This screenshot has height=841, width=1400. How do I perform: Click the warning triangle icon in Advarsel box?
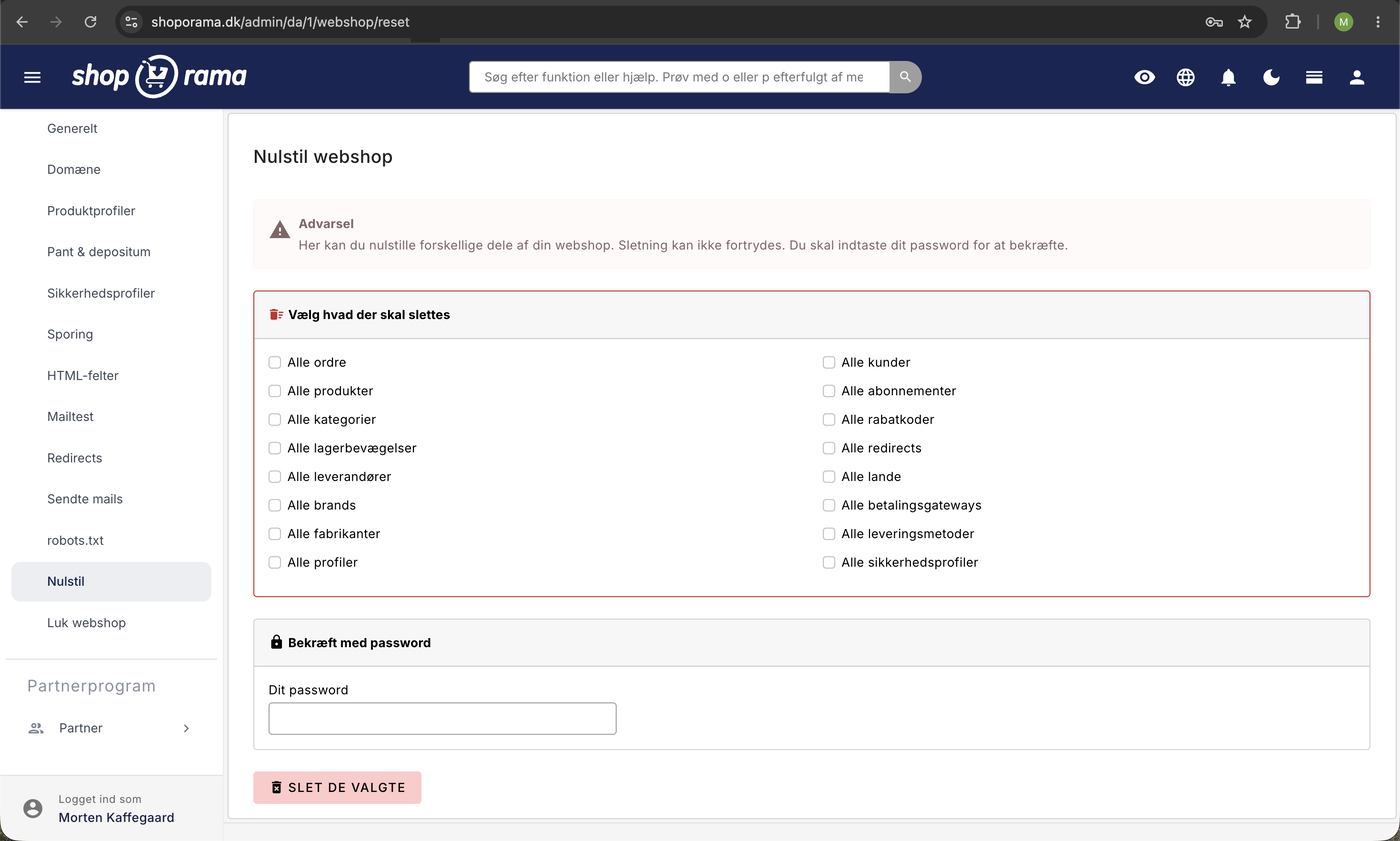[280, 230]
